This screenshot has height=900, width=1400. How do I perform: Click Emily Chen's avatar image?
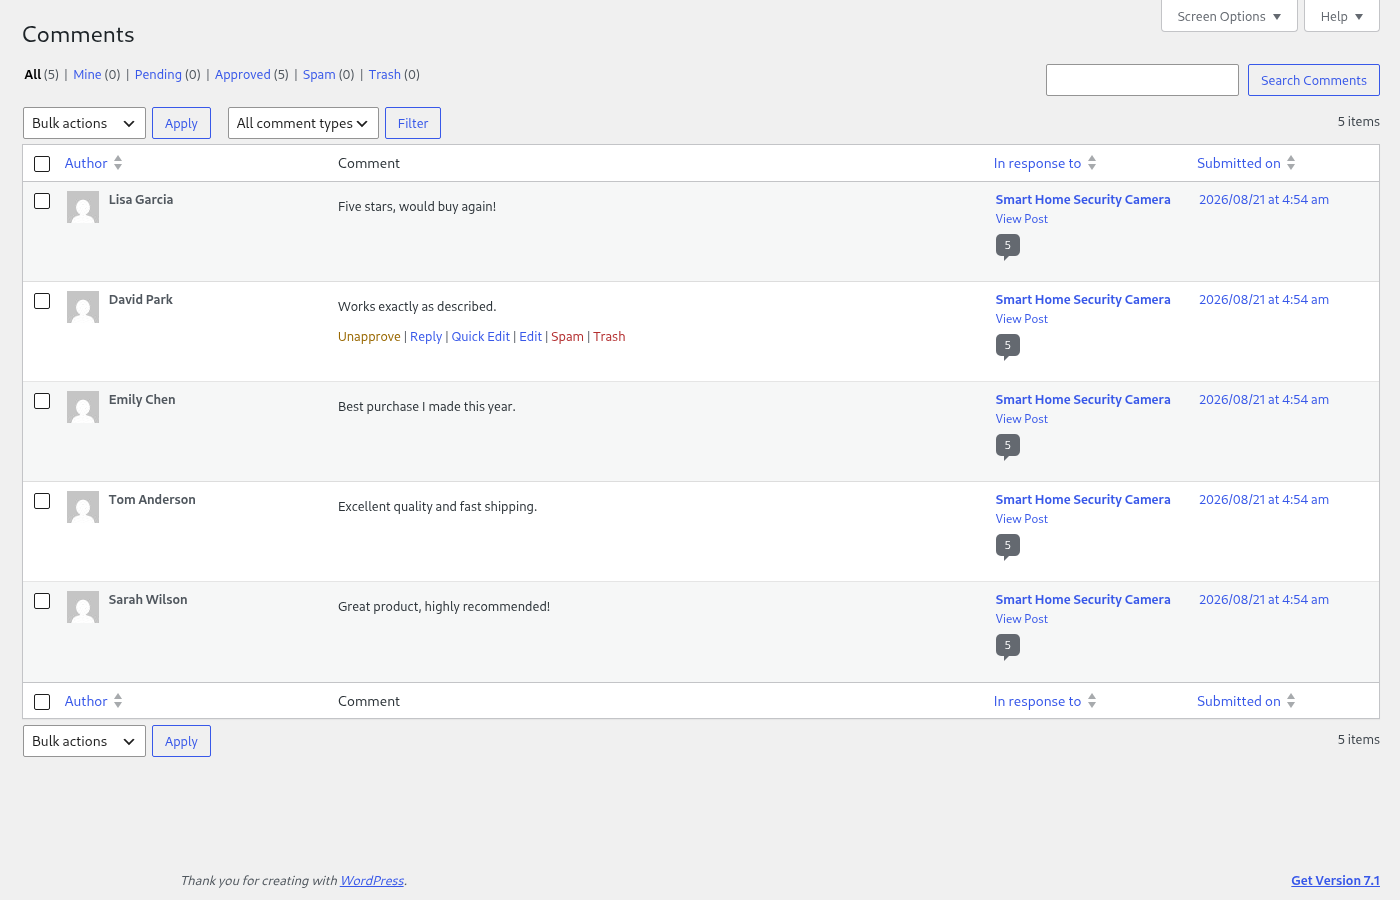[x=83, y=407]
